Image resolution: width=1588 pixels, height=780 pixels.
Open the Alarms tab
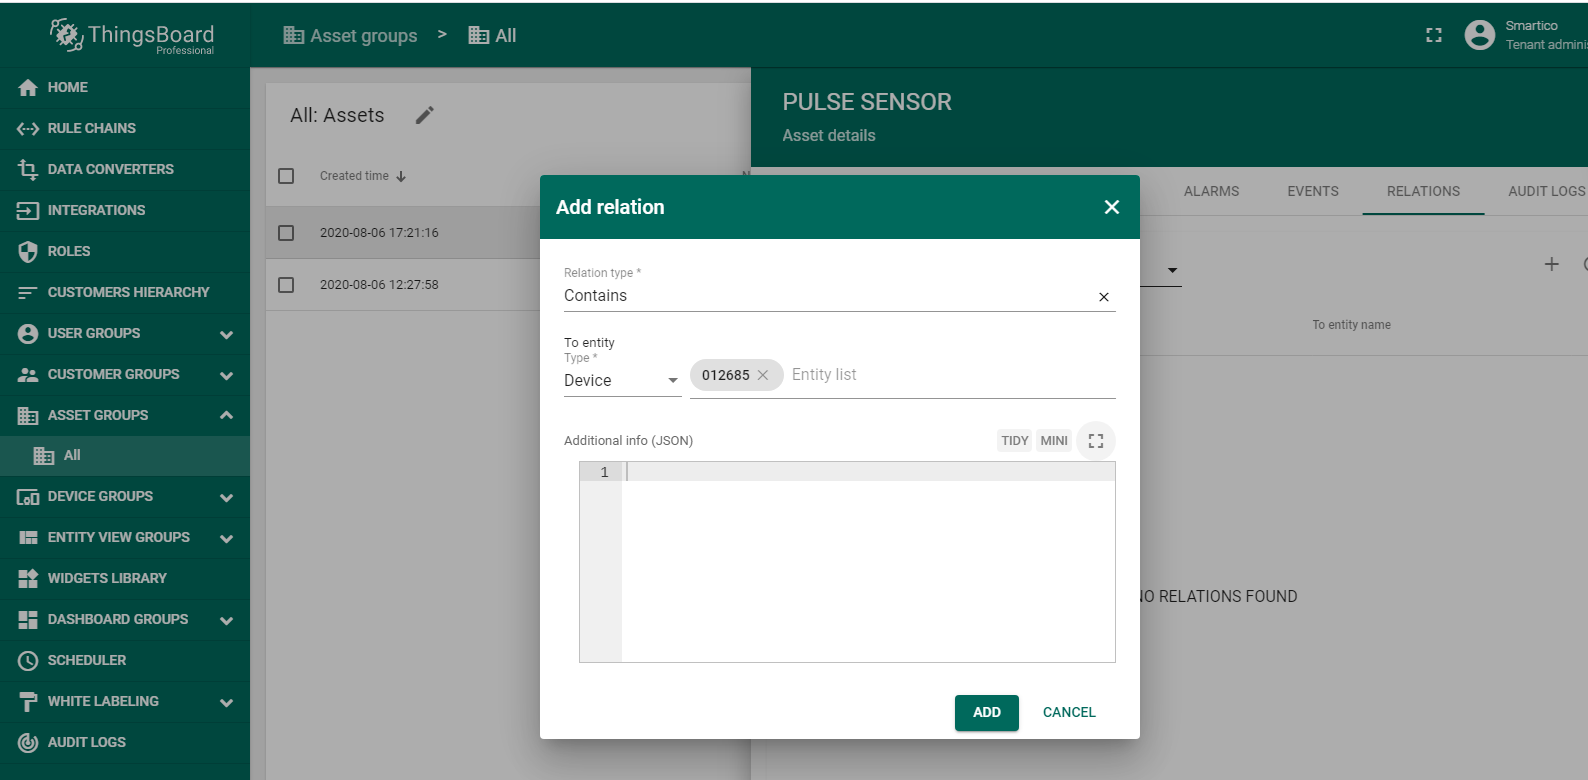point(1211,191)
